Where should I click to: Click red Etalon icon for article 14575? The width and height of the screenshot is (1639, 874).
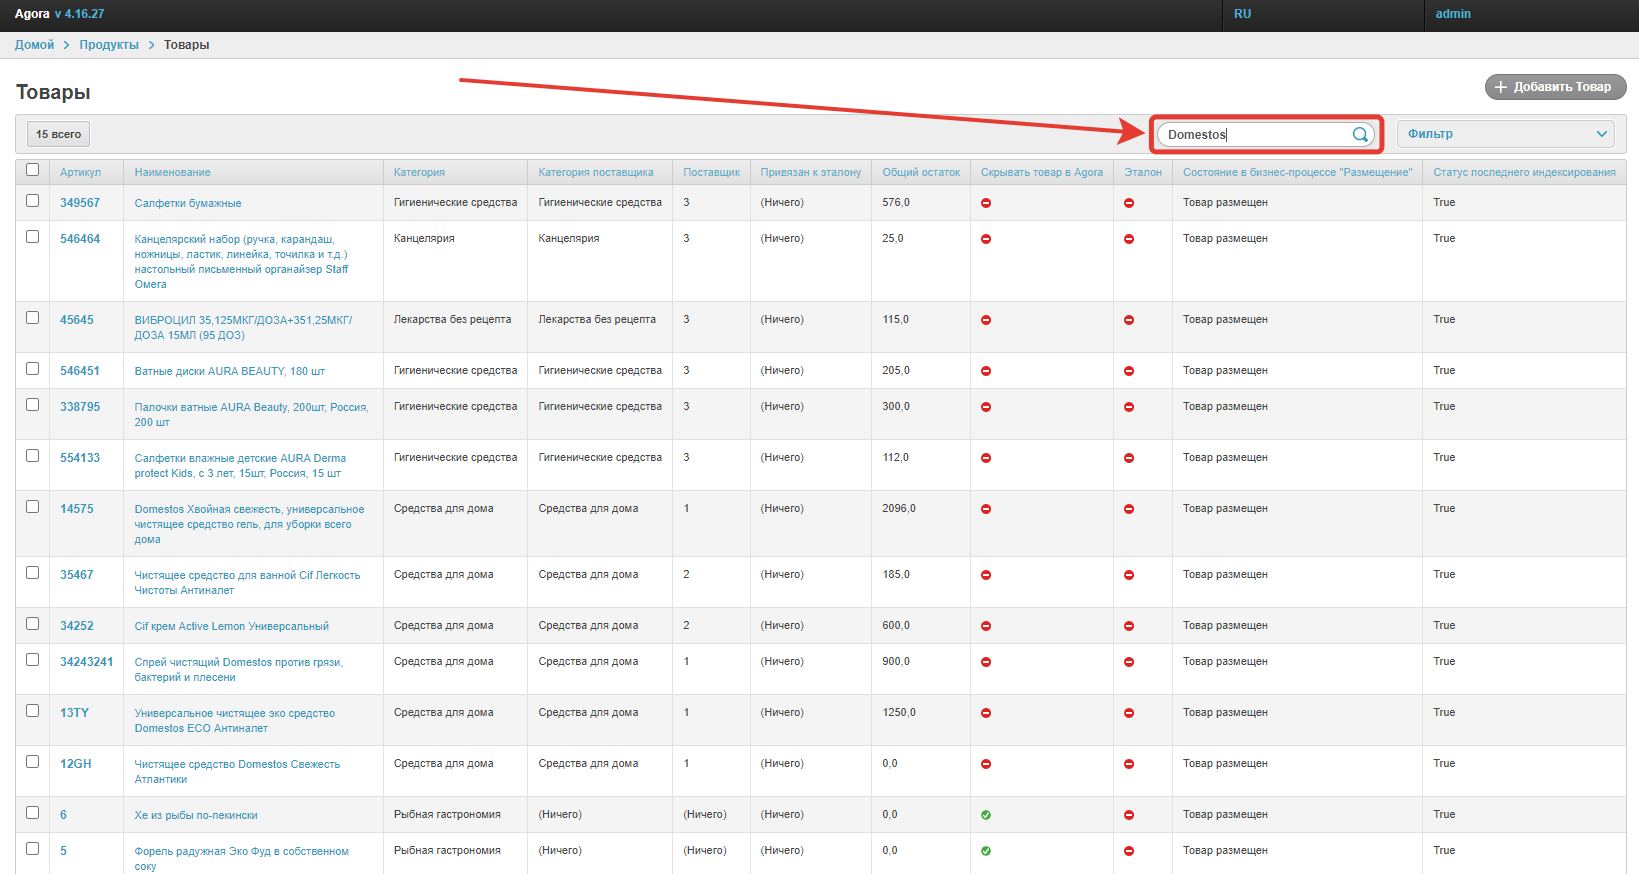pos(1129,509)
